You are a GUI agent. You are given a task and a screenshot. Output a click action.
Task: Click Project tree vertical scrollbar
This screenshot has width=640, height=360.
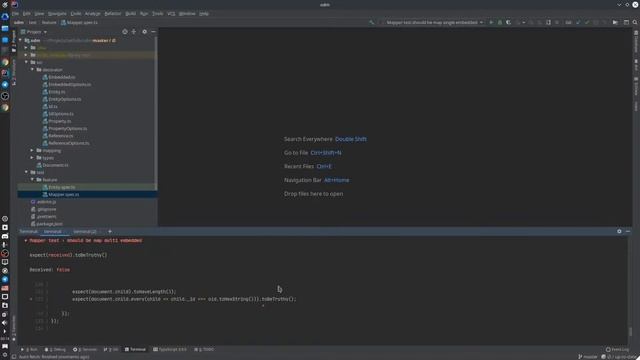coord(156,114)
